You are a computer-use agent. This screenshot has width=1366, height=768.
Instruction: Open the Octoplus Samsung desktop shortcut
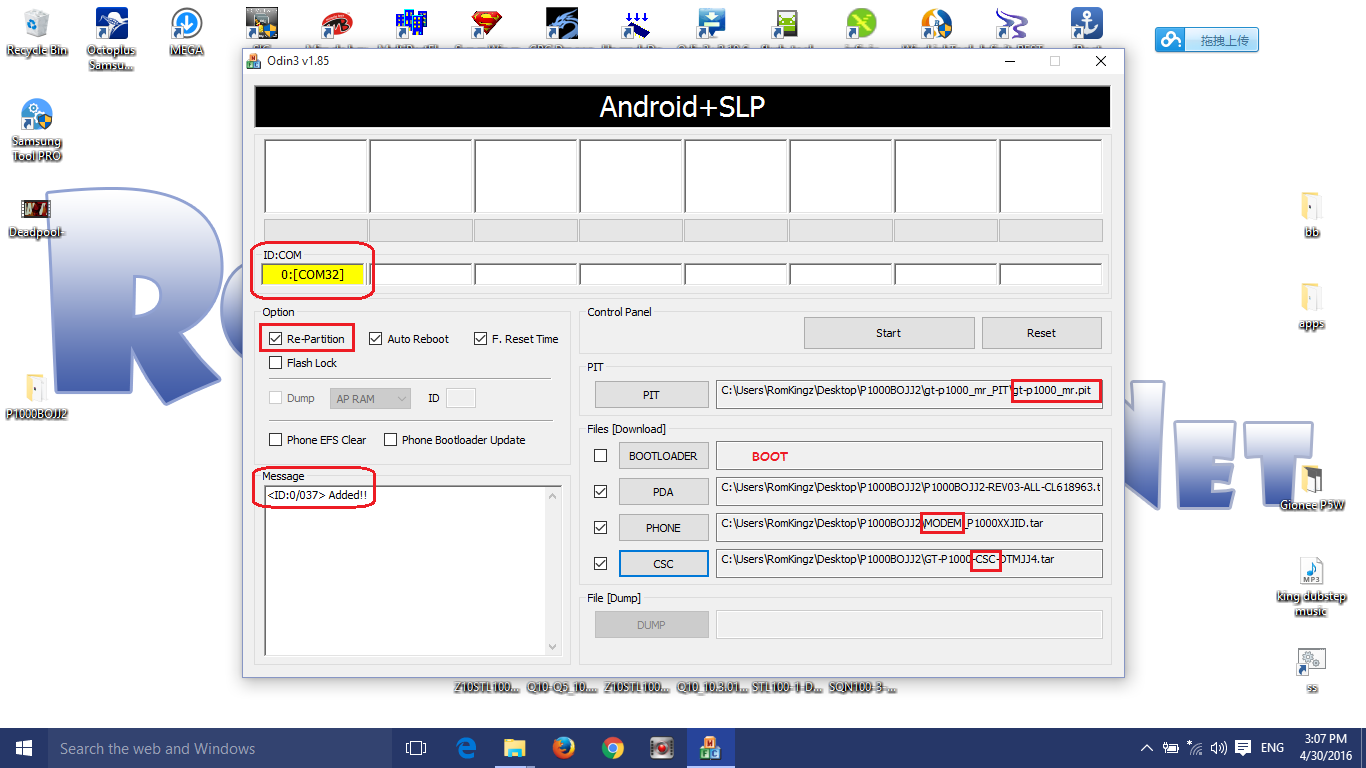(111, 40)
